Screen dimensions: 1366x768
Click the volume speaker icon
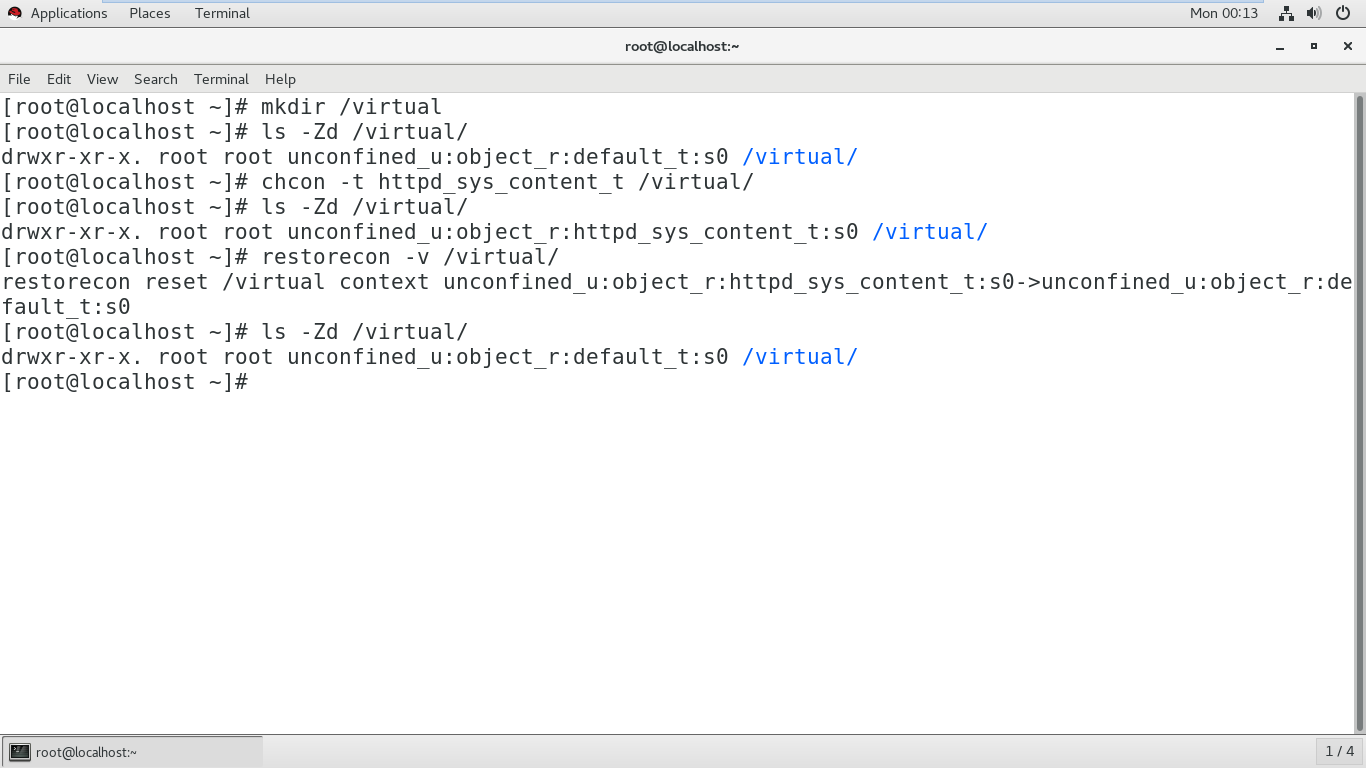click(1314, 13)
